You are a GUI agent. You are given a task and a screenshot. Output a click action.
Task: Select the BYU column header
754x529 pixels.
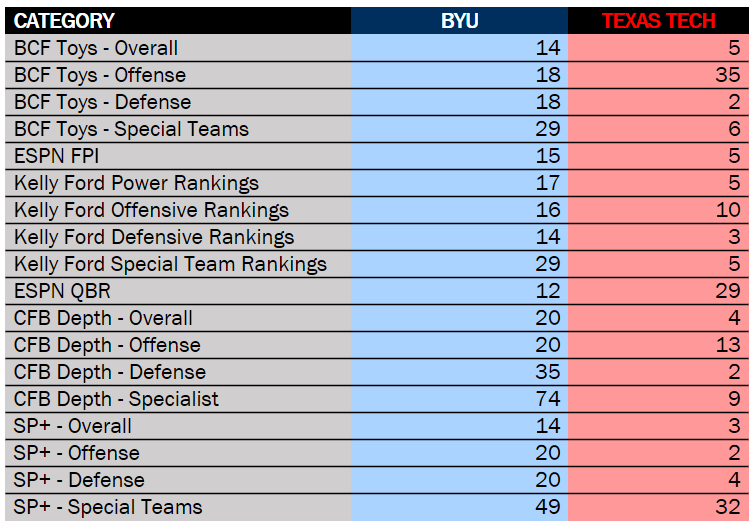coord(460,21)
